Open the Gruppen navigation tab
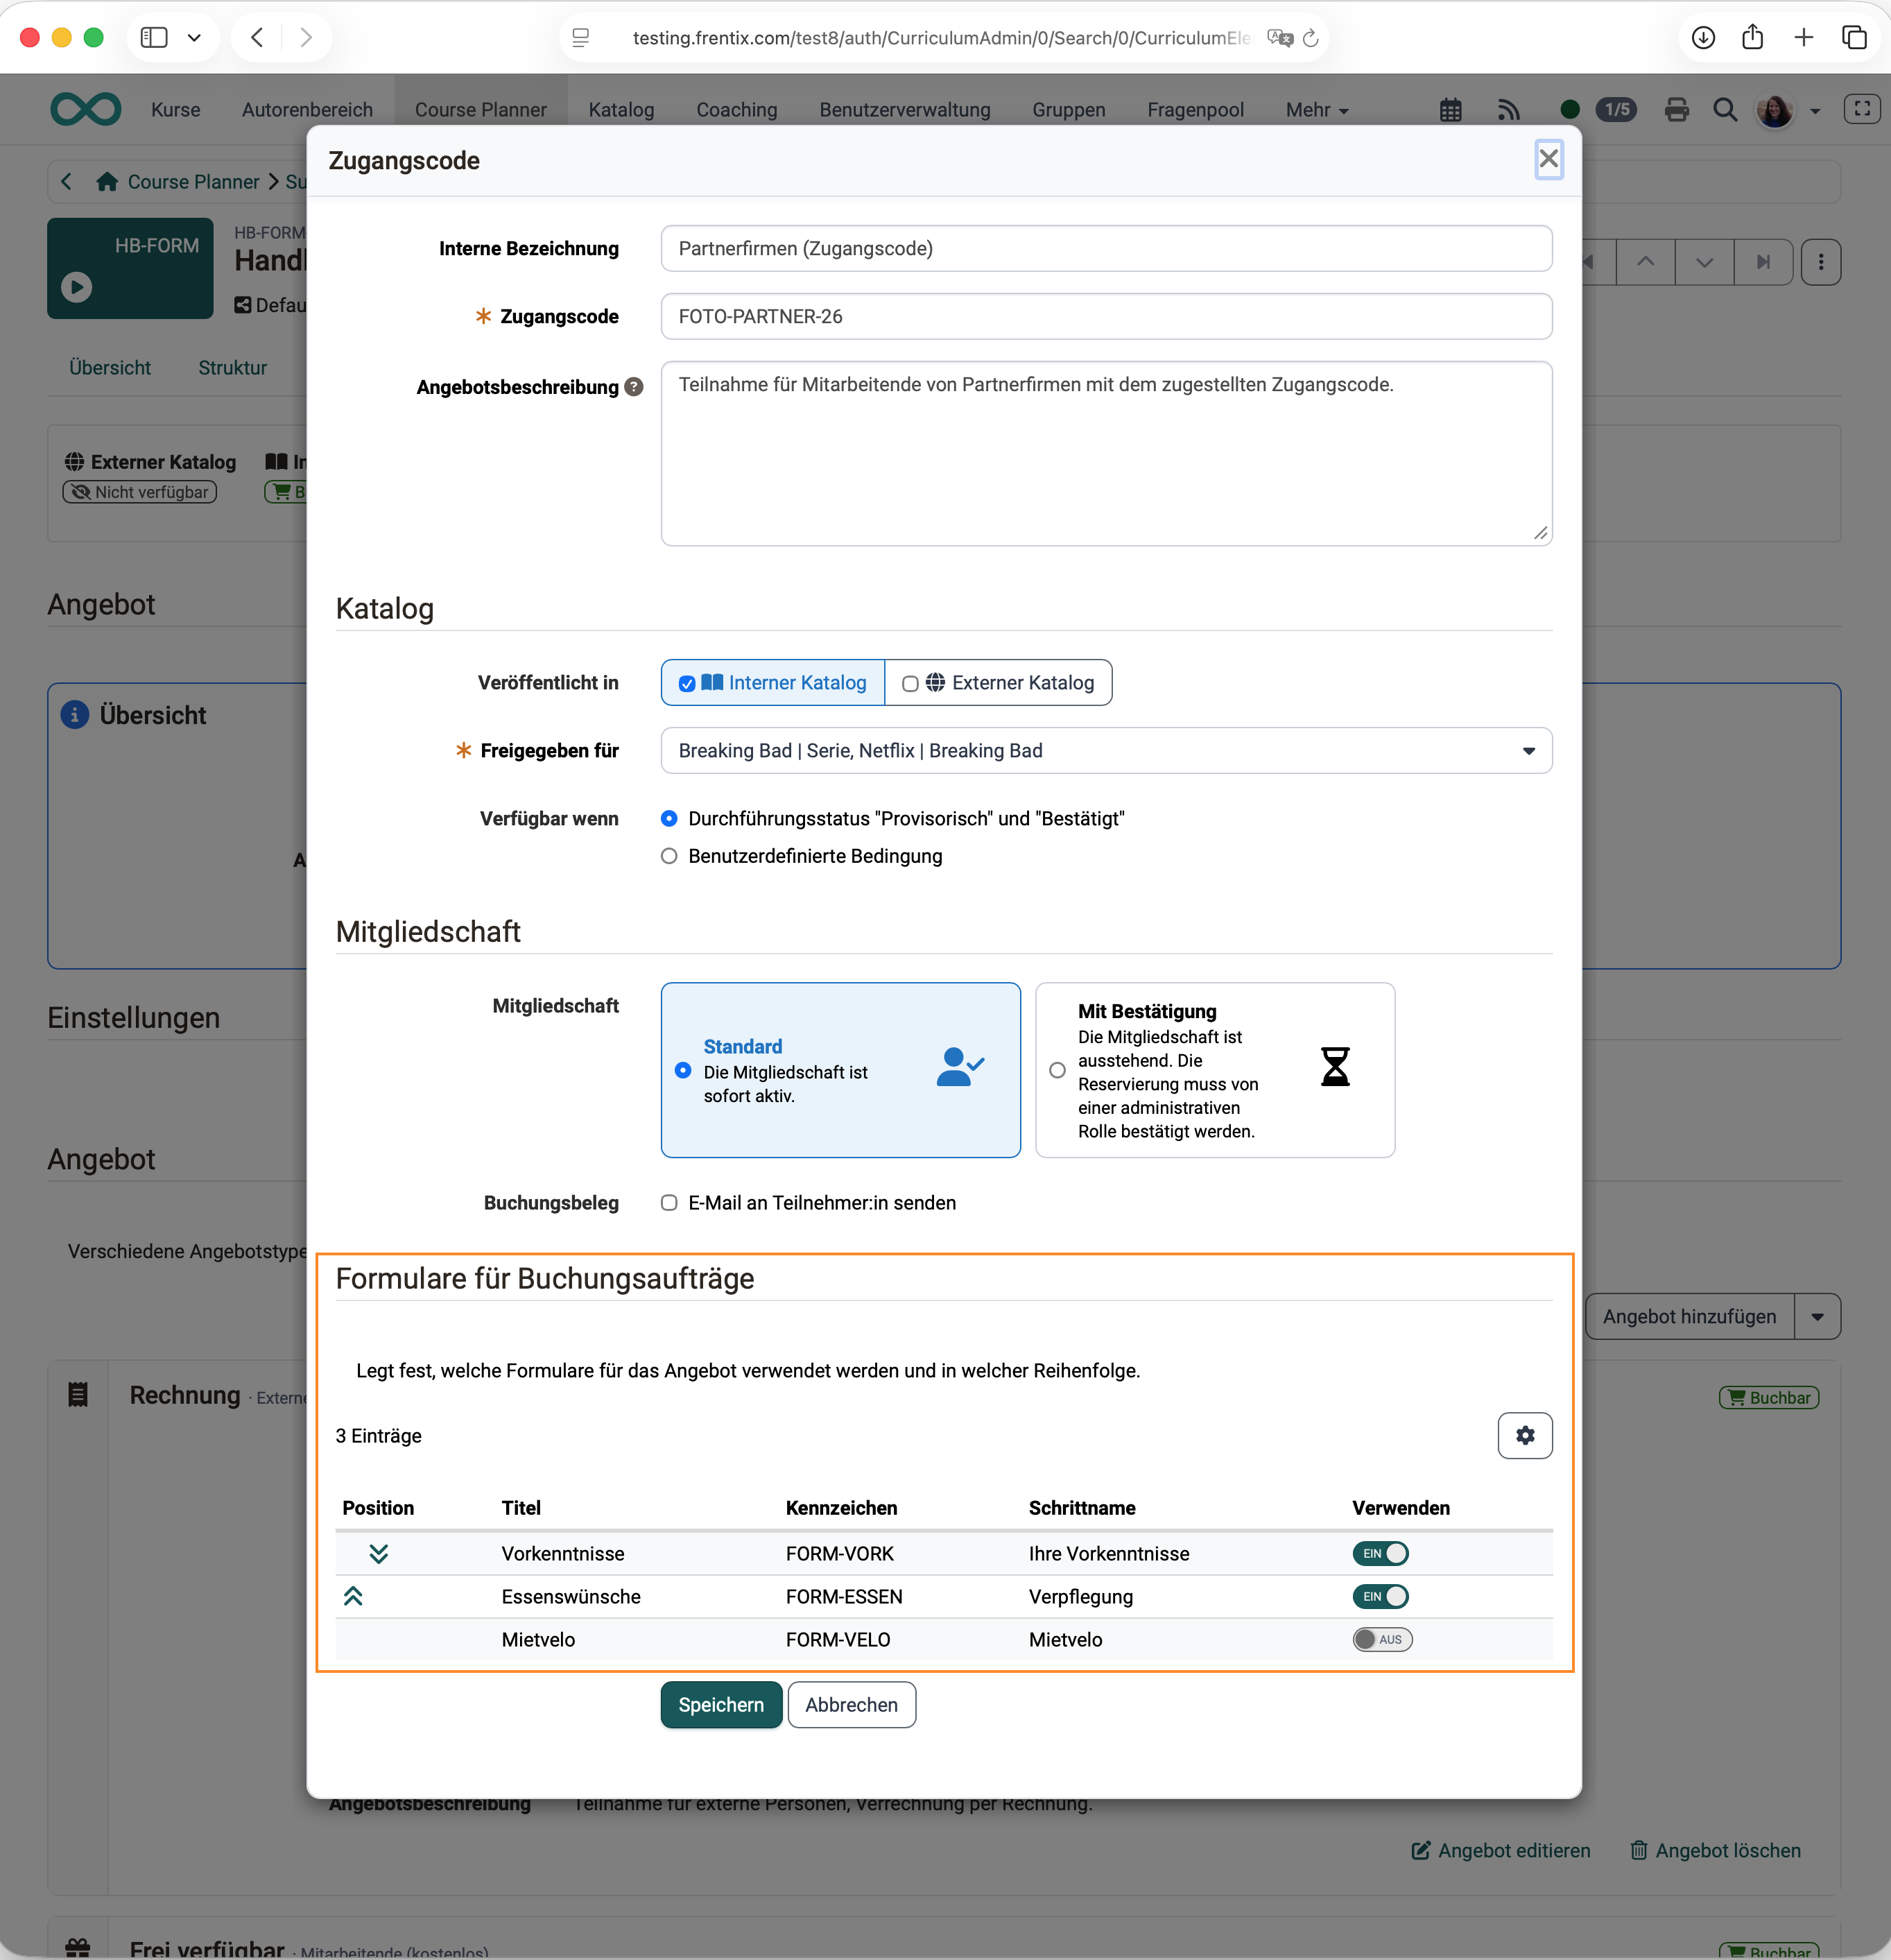The height and width of the screenshot is (1960, 1891). click(x=1068, y=110)
